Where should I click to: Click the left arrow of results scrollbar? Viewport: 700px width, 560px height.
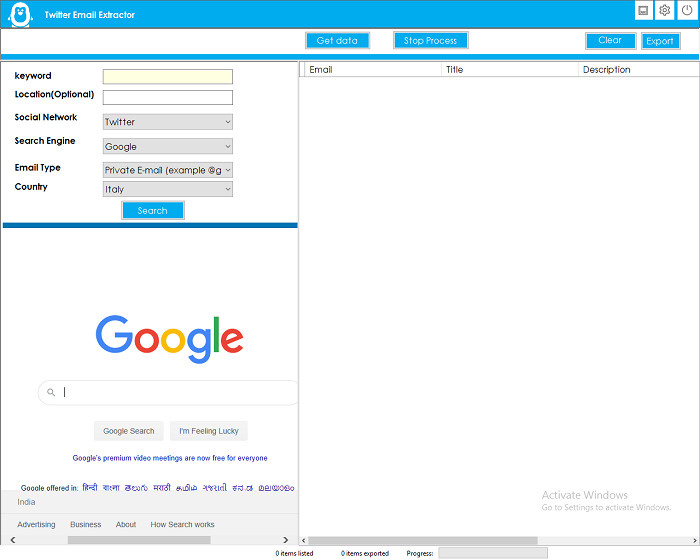[x=304, y=540]
